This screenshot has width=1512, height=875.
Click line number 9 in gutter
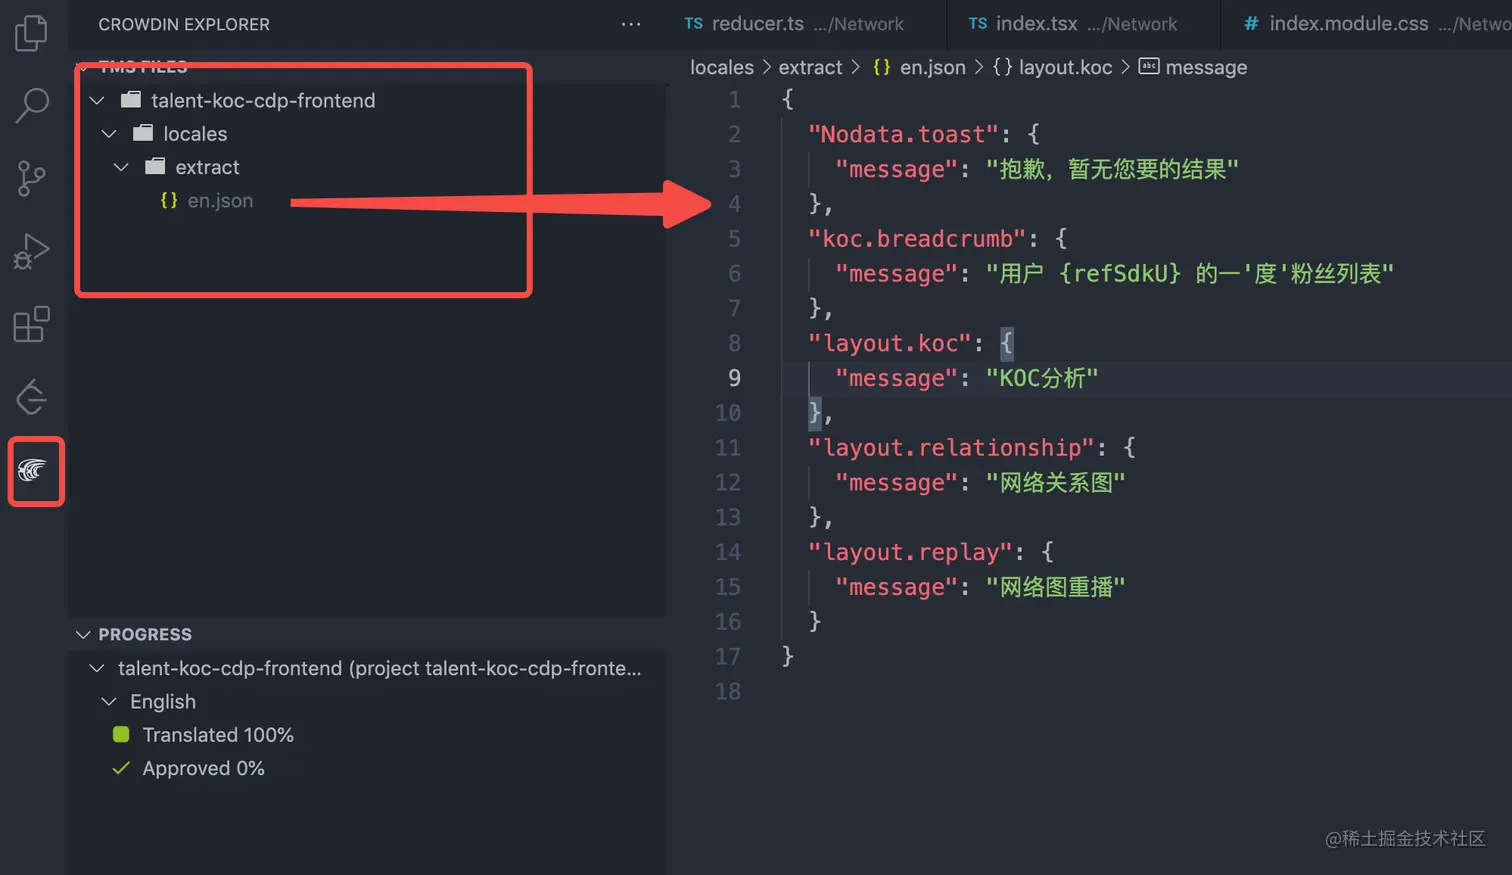[x=734, y=378]
